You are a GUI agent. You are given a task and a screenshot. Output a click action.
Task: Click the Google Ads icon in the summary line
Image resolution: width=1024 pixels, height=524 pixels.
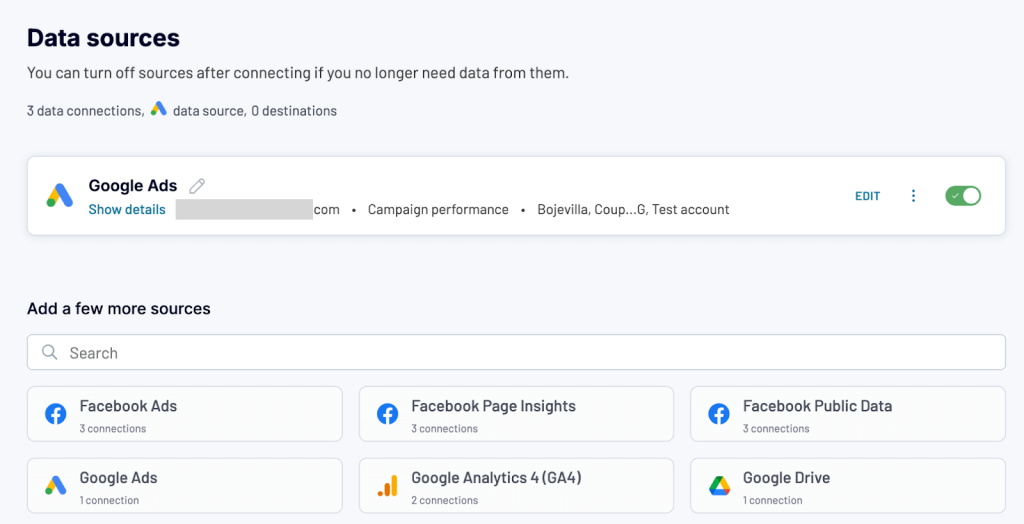[159, 109]
